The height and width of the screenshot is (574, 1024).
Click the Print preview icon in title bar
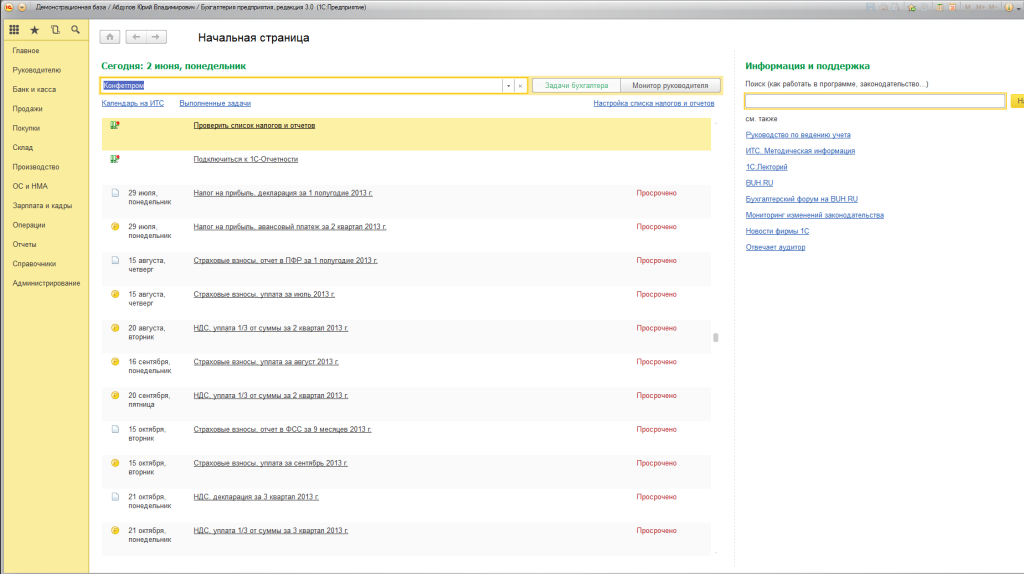[896, 7]
